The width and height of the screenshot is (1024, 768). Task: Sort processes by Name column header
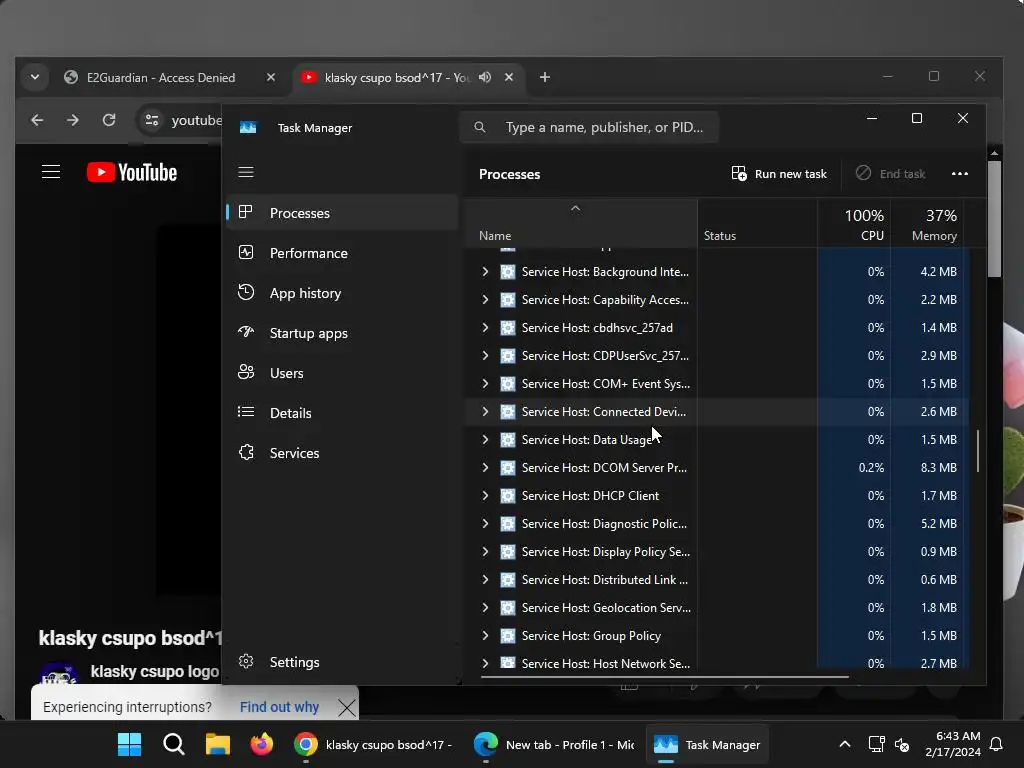pyautogui.click(x=581, y=223)
